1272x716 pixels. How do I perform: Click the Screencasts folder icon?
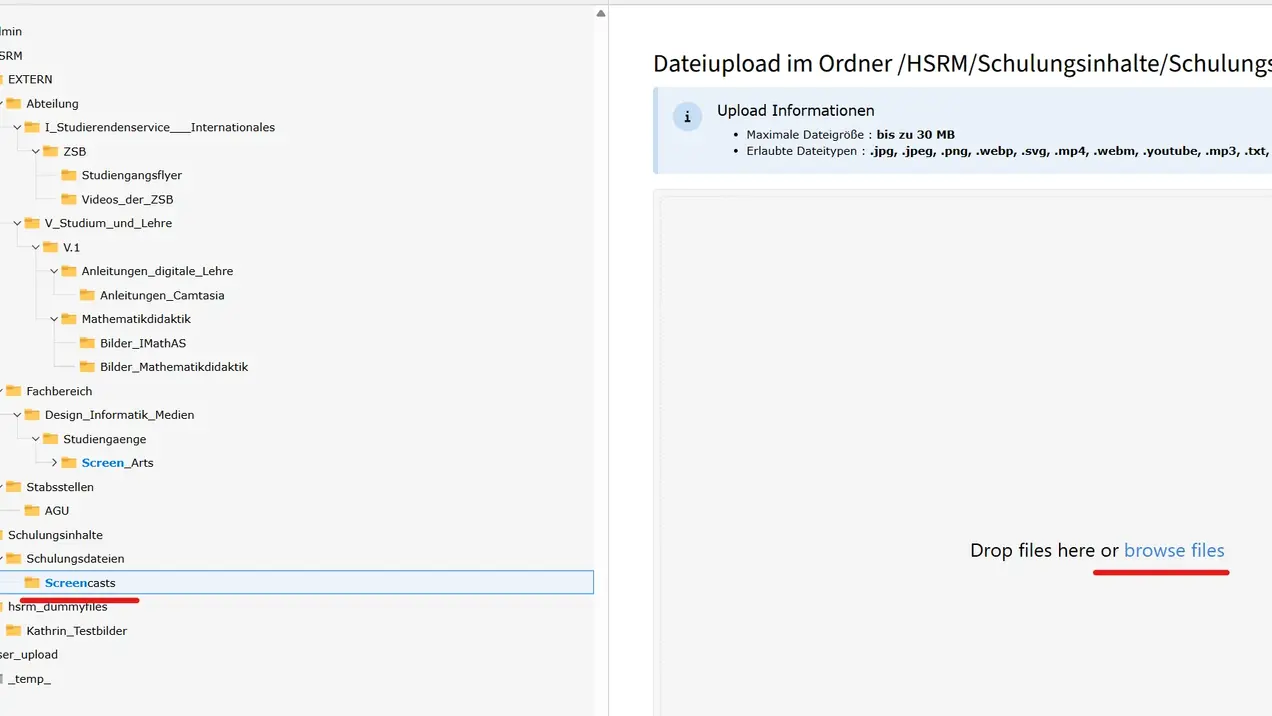[32, 583]
